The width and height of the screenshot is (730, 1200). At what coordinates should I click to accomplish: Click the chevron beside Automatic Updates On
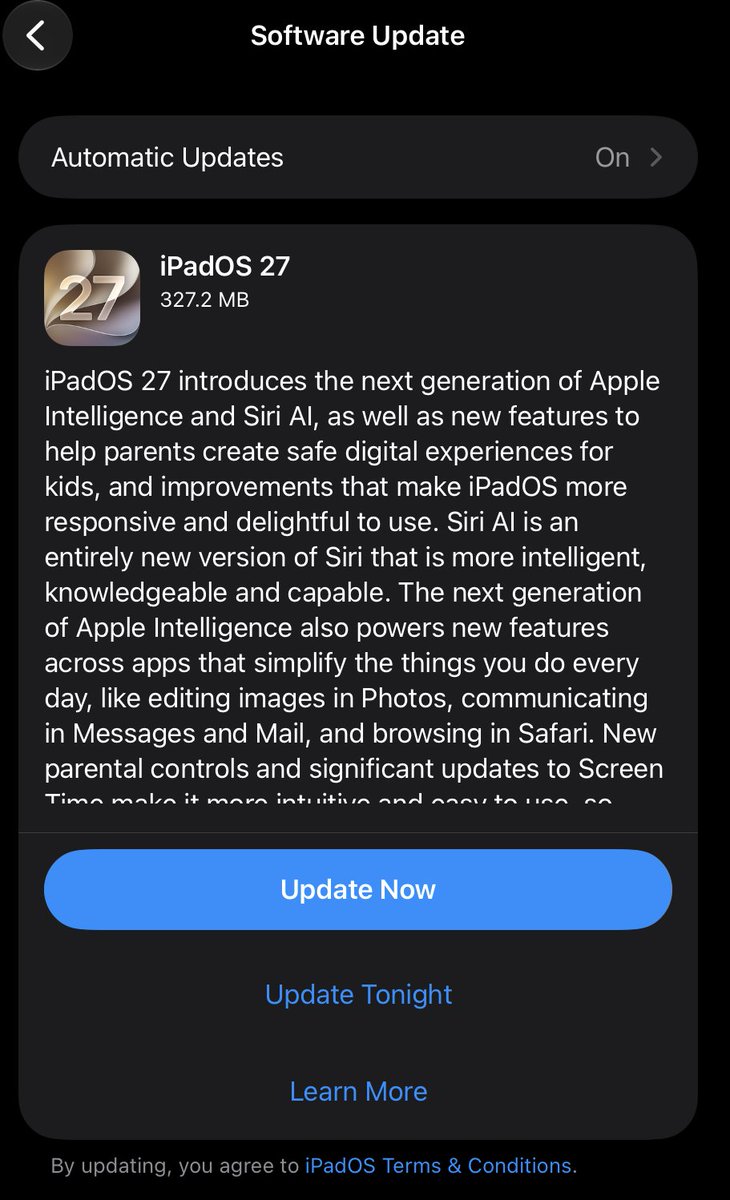[656, 157]
